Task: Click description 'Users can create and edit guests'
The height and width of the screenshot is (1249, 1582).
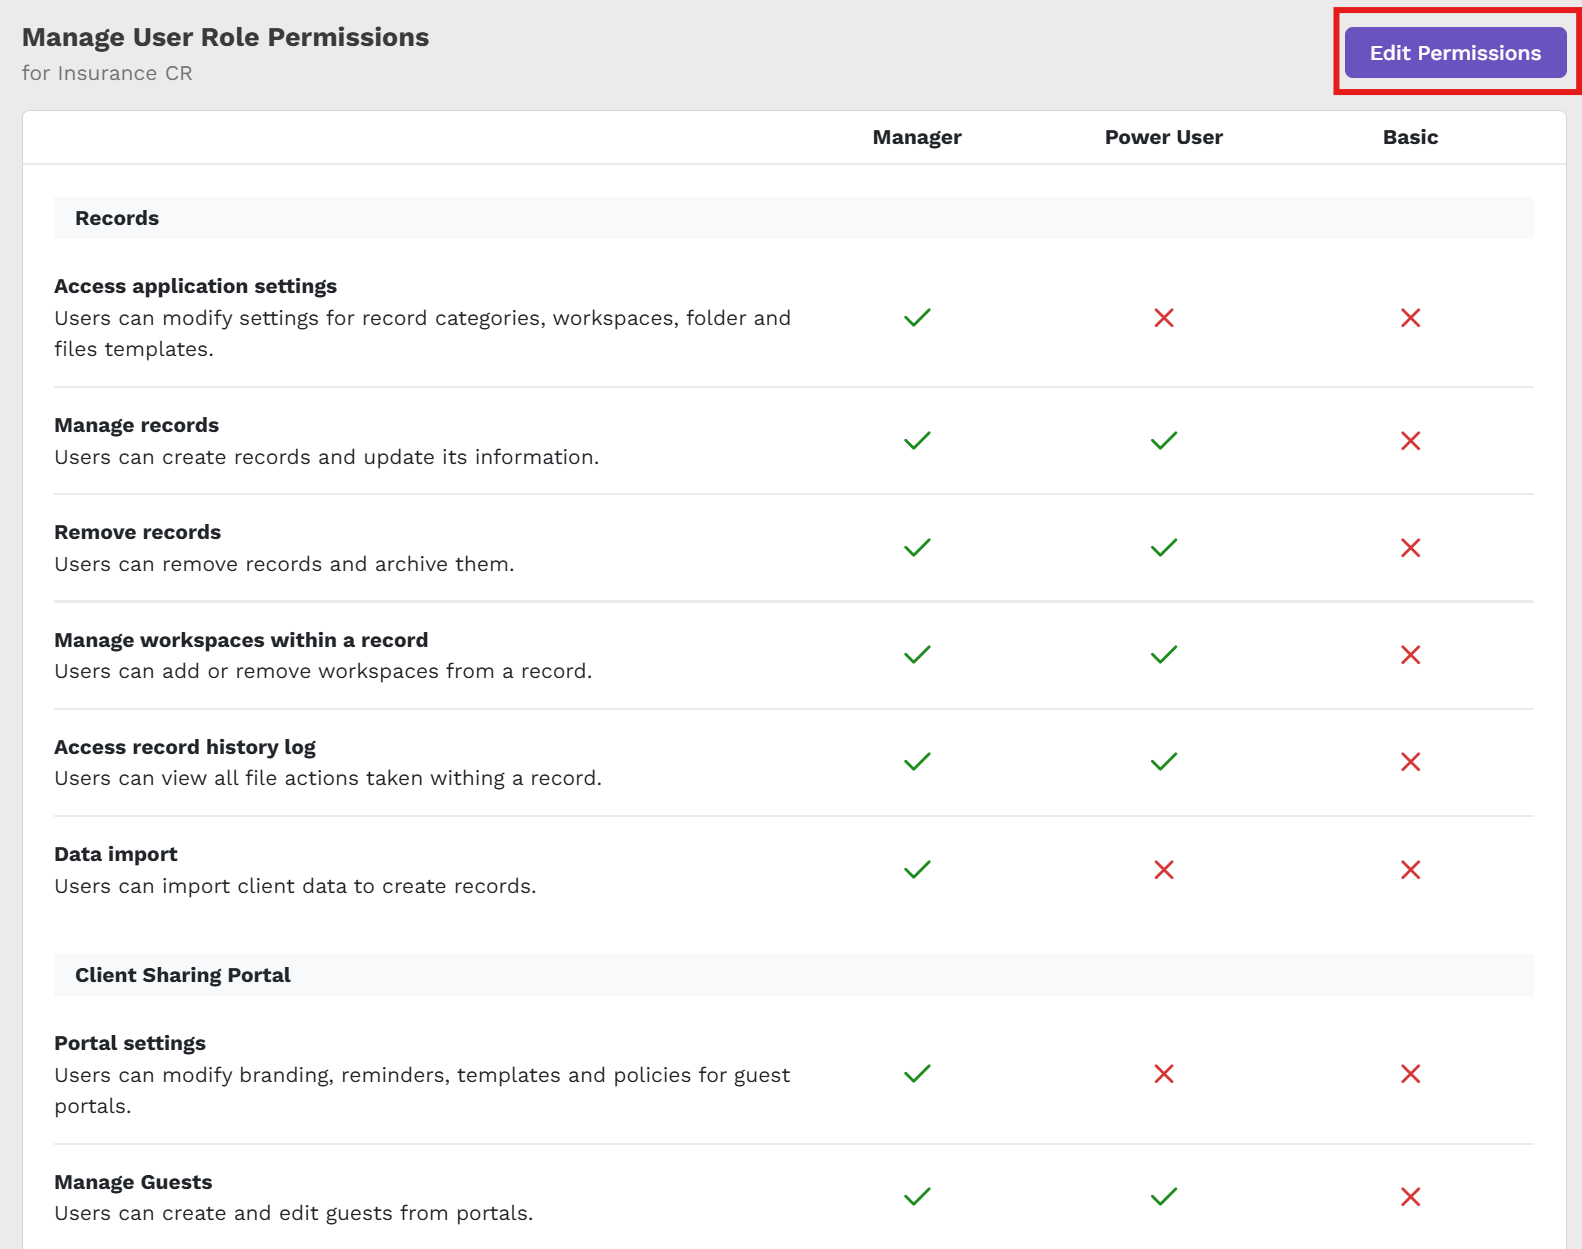Action: click(x=294, y=1213)
